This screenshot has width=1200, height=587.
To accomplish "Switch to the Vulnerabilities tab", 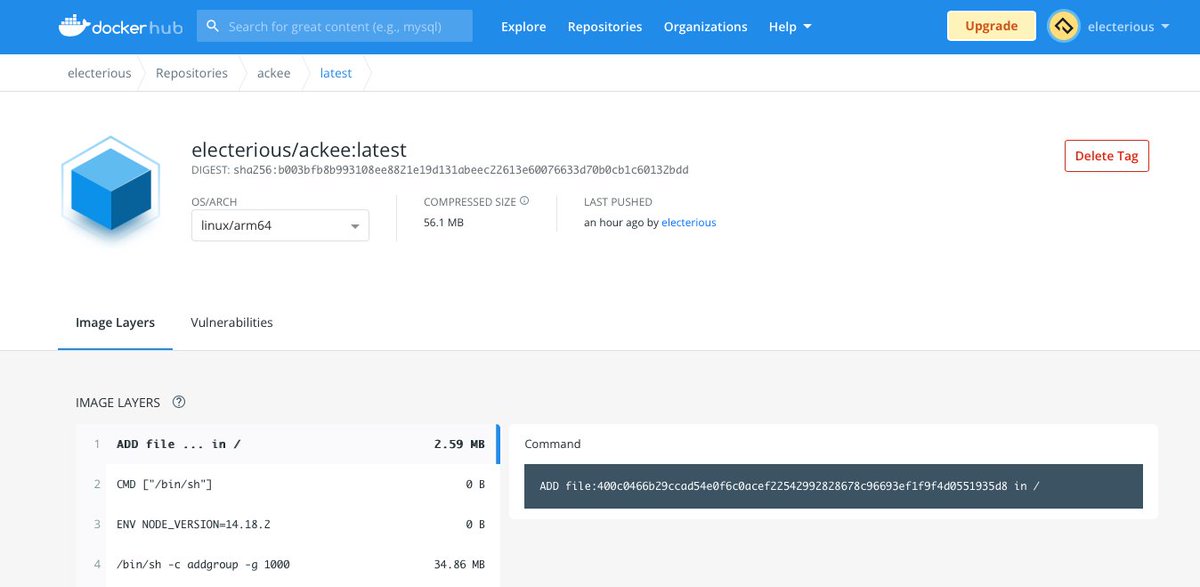I will pos(232,323).
